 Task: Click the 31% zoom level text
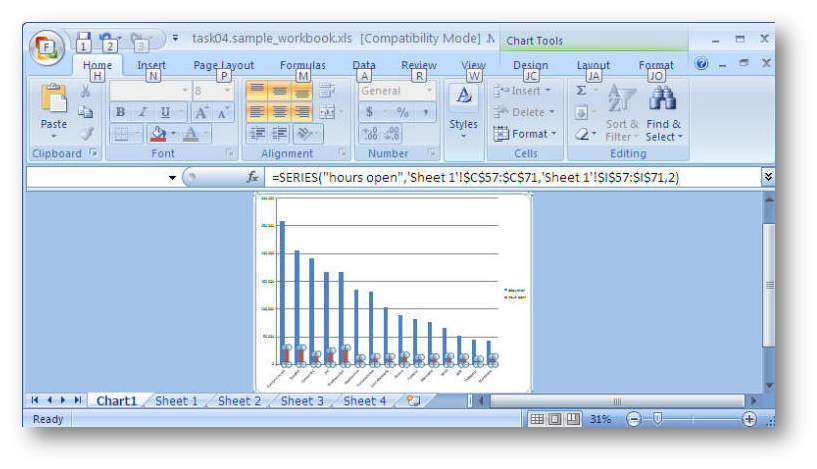click(x=600, y=419)
